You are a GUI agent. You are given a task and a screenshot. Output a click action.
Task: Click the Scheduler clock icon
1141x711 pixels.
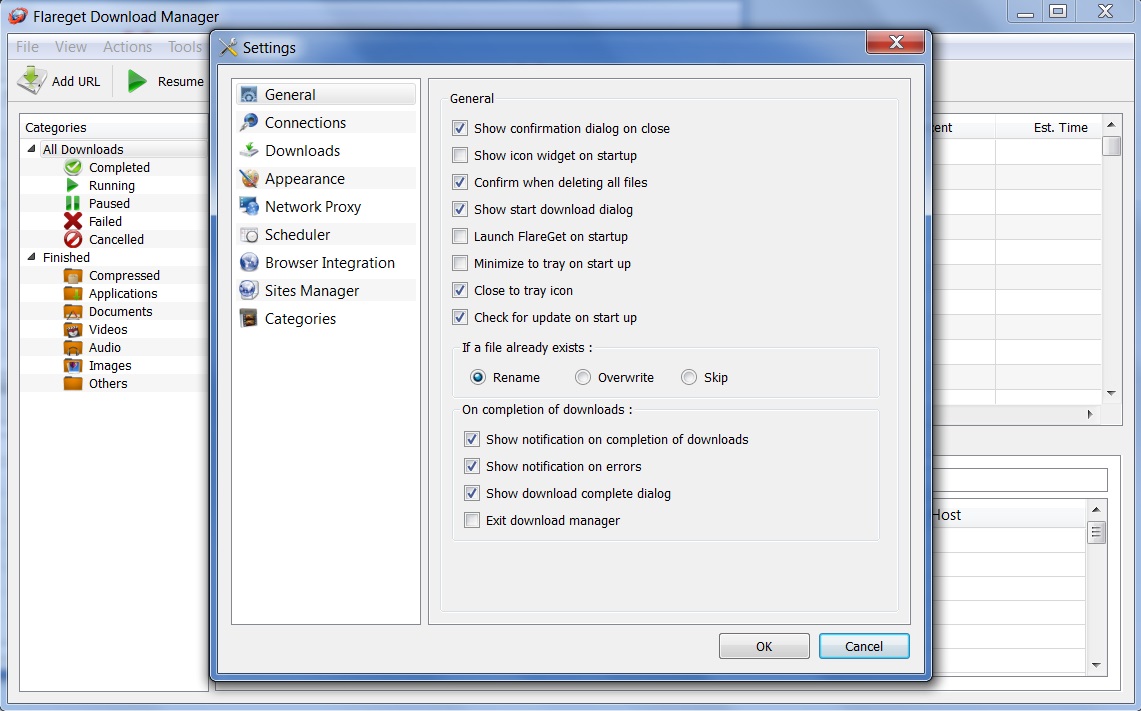tap(249, 234)
